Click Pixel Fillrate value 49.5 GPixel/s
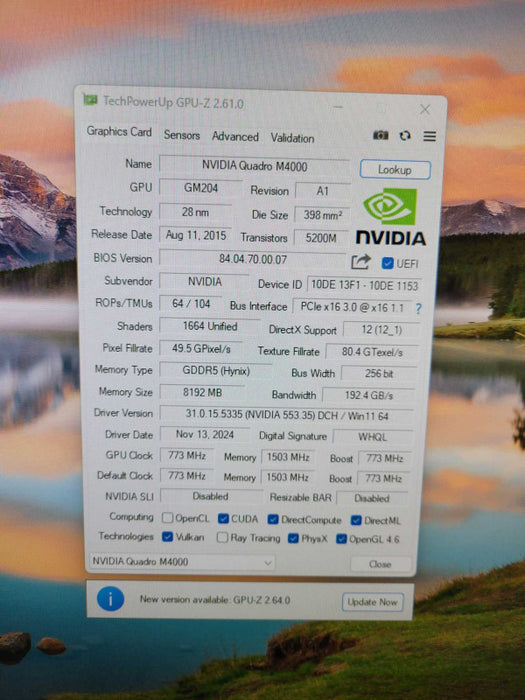 (x=201, y=349)
